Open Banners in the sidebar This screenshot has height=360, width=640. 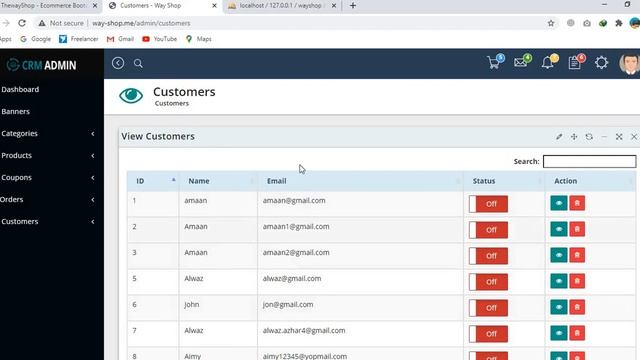(16, 111)
